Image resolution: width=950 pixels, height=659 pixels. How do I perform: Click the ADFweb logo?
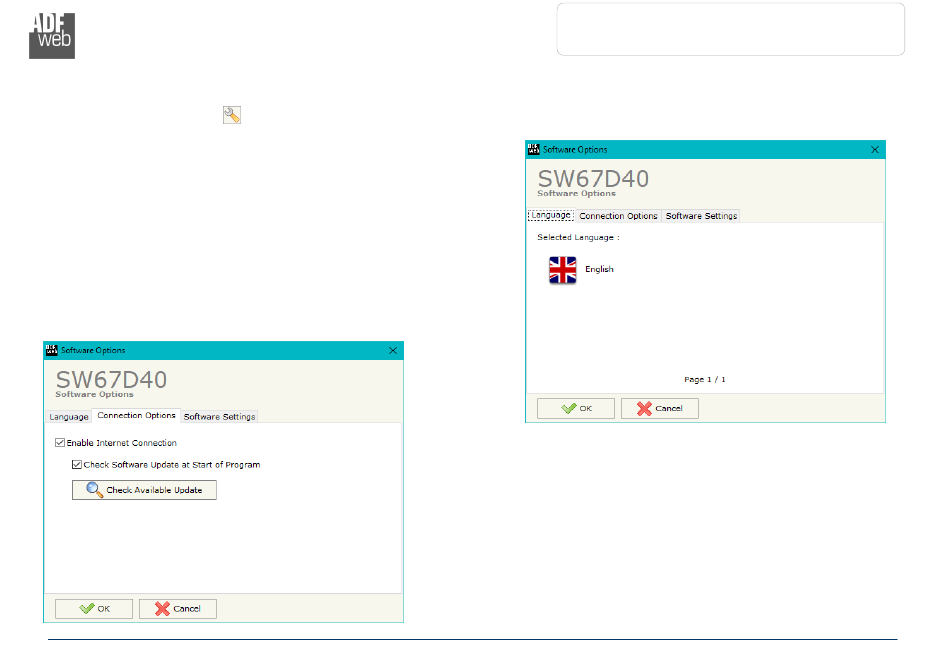(x=52, y=36)
